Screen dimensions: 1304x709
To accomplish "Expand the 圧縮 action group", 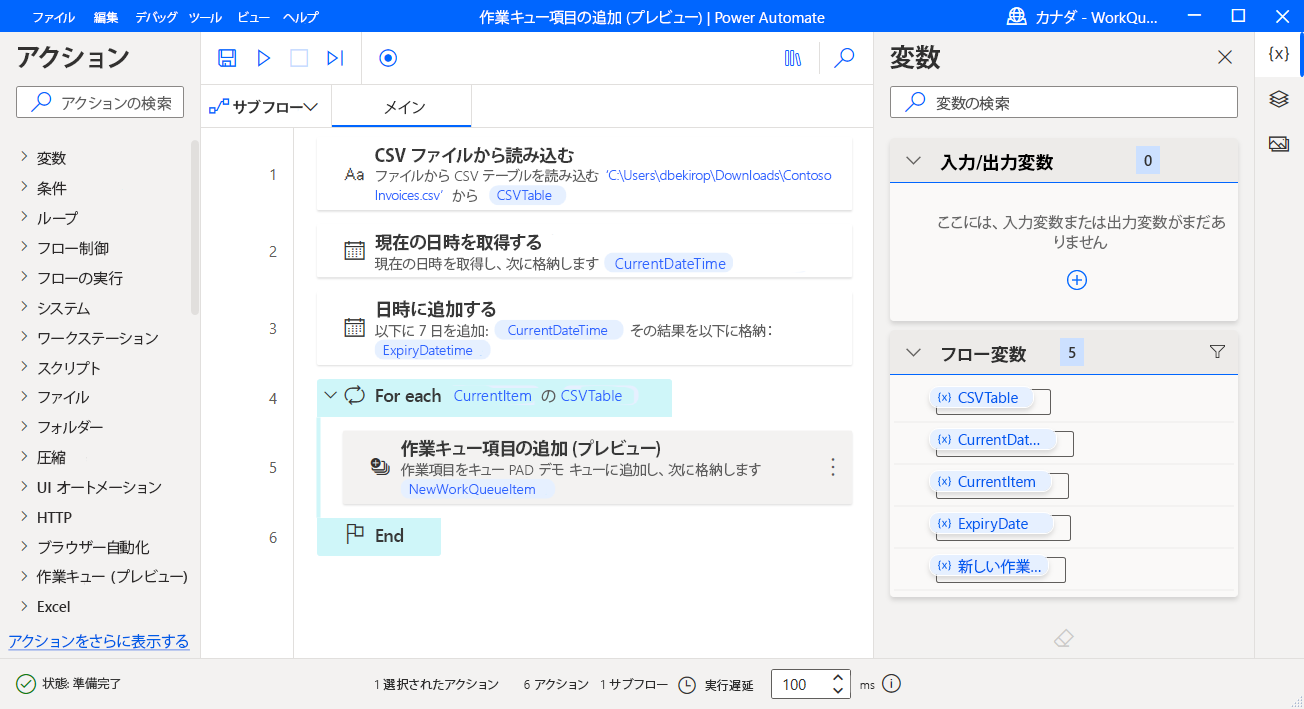I will 24,457.
